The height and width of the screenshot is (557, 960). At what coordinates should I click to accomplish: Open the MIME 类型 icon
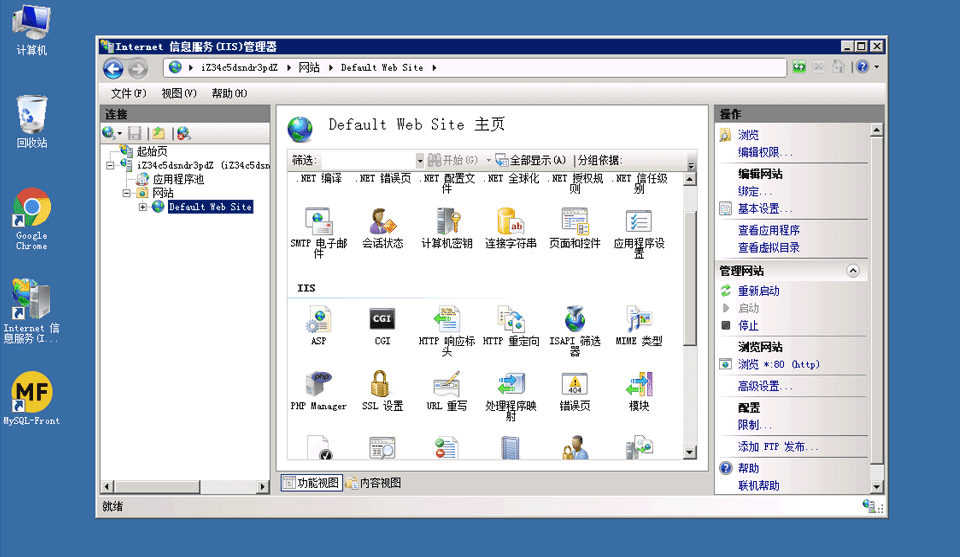638,320
